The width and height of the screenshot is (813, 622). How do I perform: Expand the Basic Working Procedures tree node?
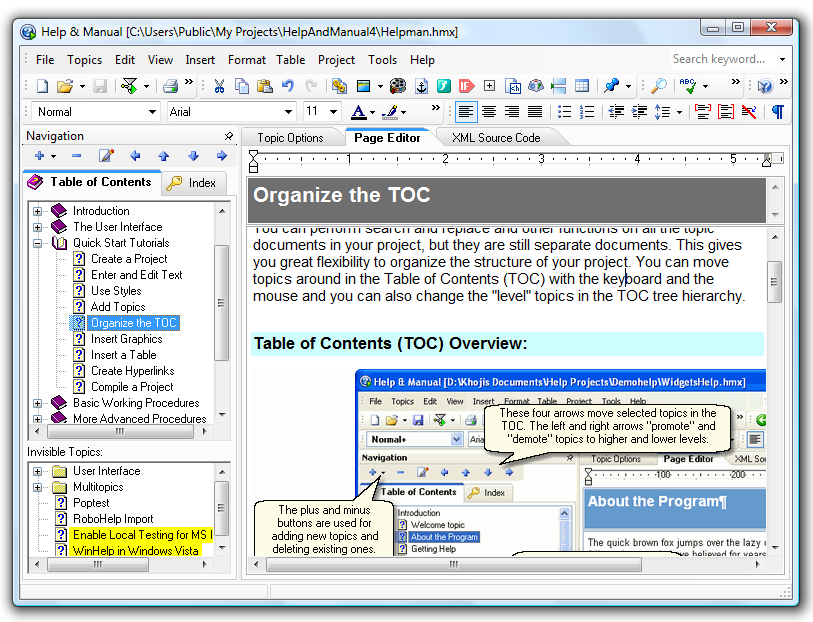click(38, 403)
